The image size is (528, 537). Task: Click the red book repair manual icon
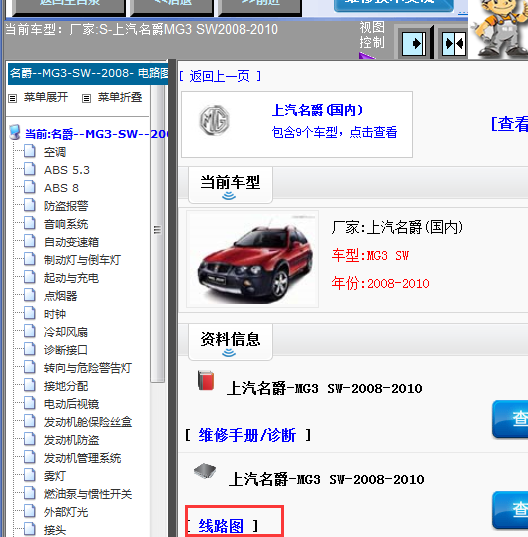[206, 380]
